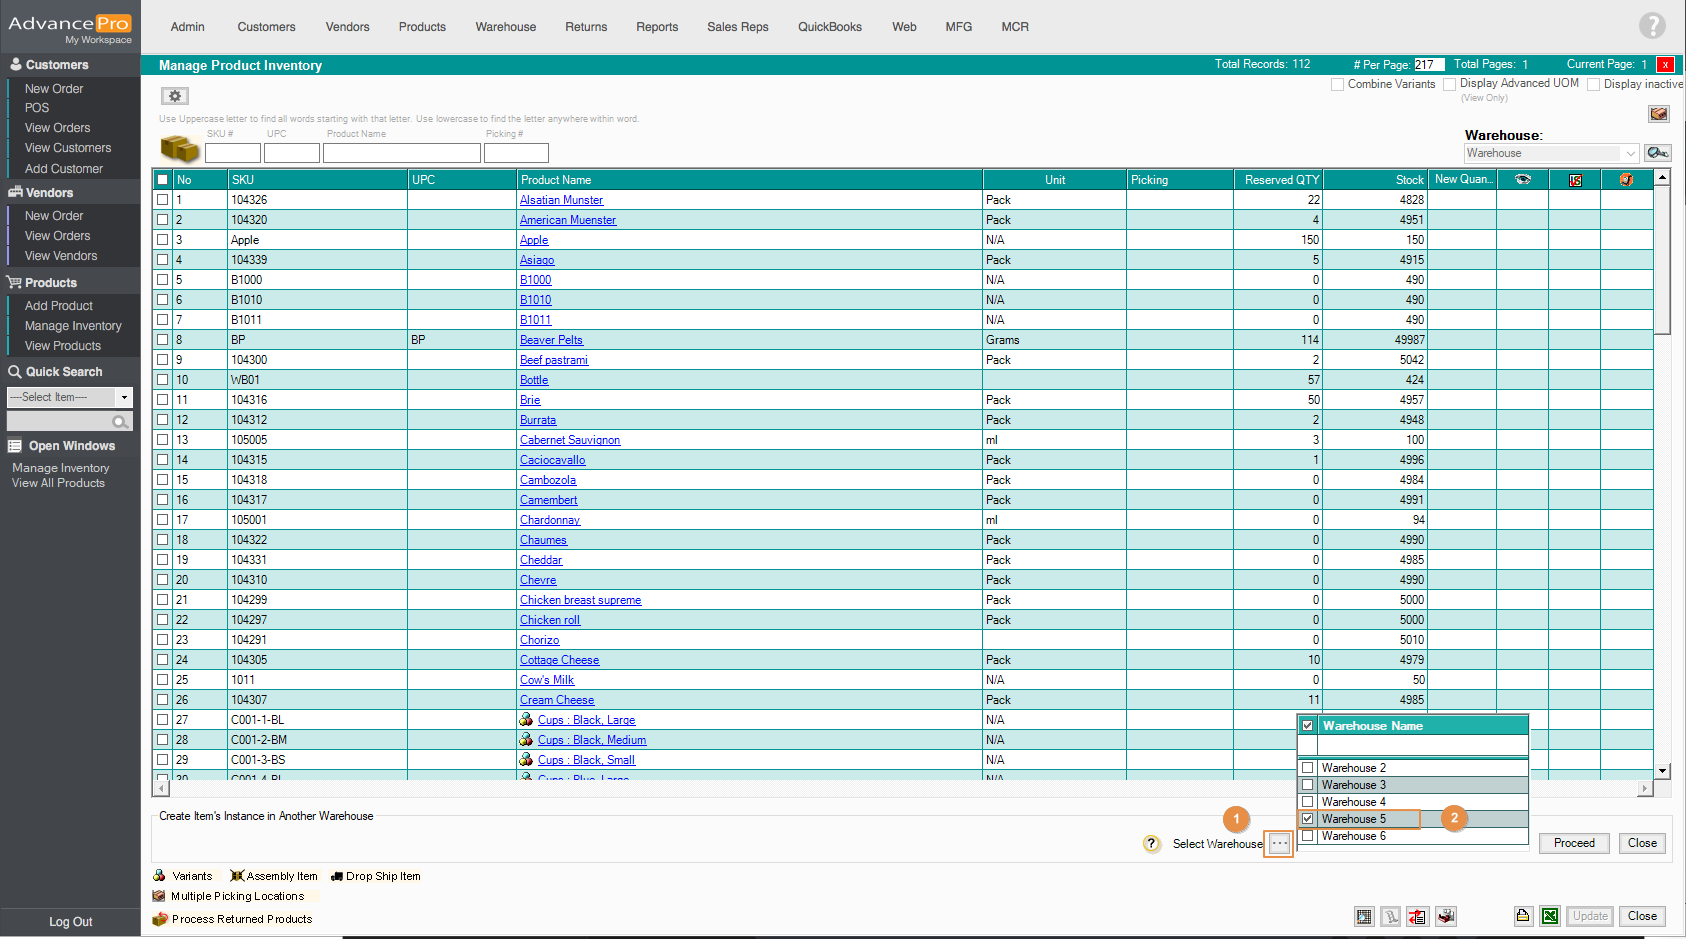Click the printer icon beside Excel export
This screenshot has width=1686, height=939.
pyautogui.click(x=1523, y=916)
